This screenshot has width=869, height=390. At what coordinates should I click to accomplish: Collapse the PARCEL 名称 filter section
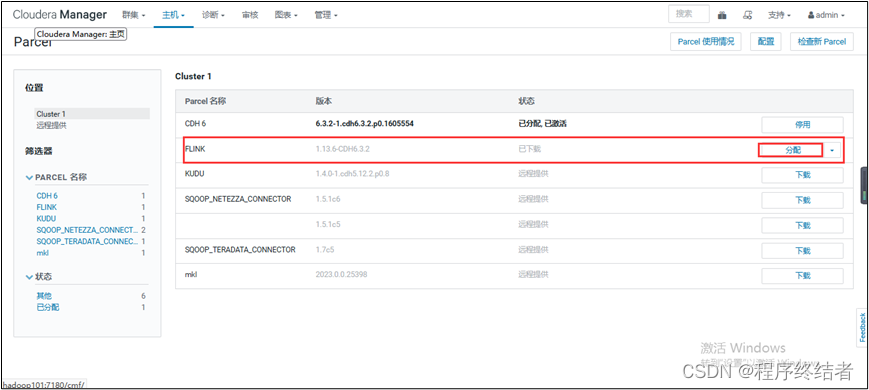56,177
